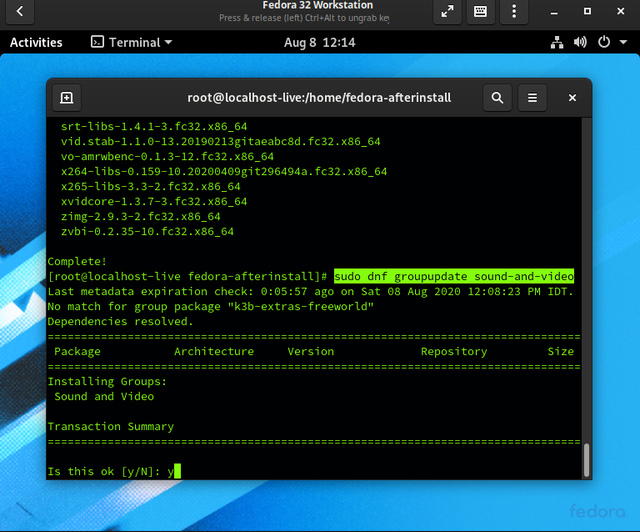Click the volume speaker icon
Image resolution: width=640 pixels, height=532 pixels.
580,42
